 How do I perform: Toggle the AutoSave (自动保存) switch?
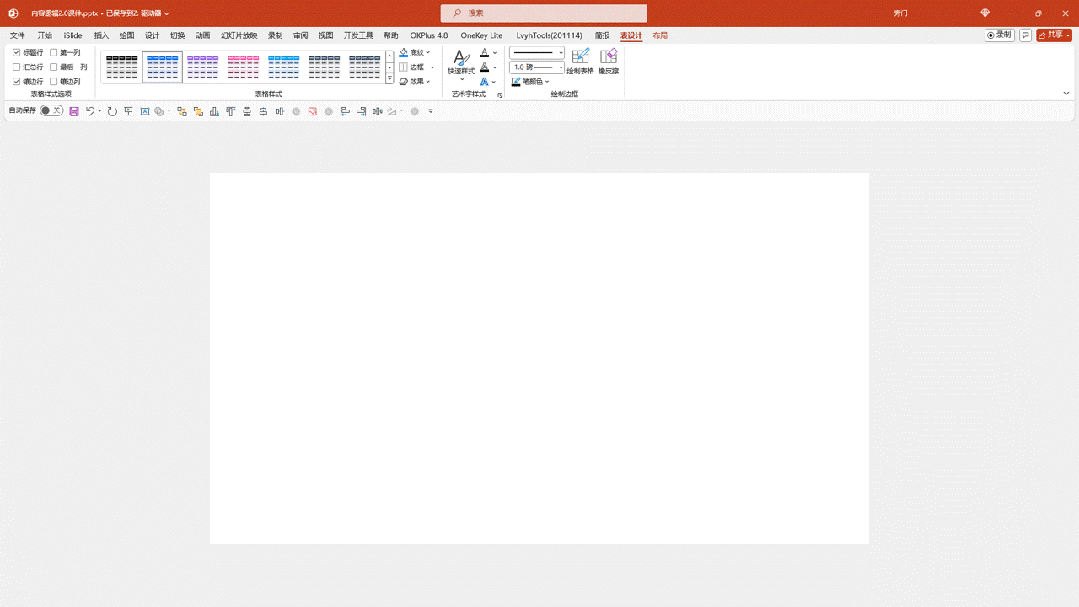pyautogui.click(x=51, y=110)
